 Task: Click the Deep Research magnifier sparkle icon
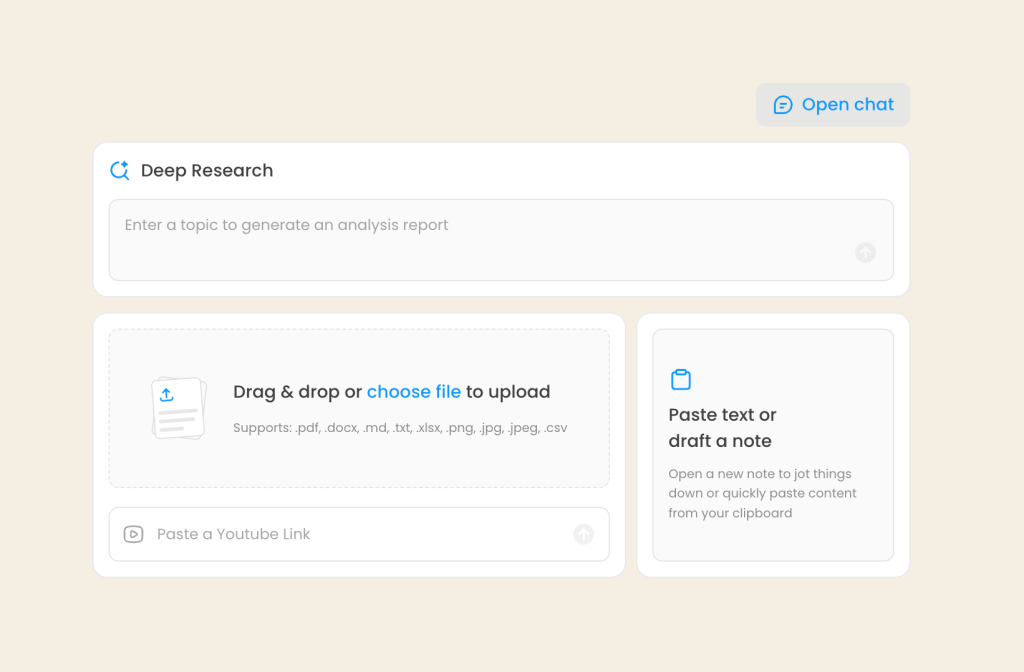[120, 170]
